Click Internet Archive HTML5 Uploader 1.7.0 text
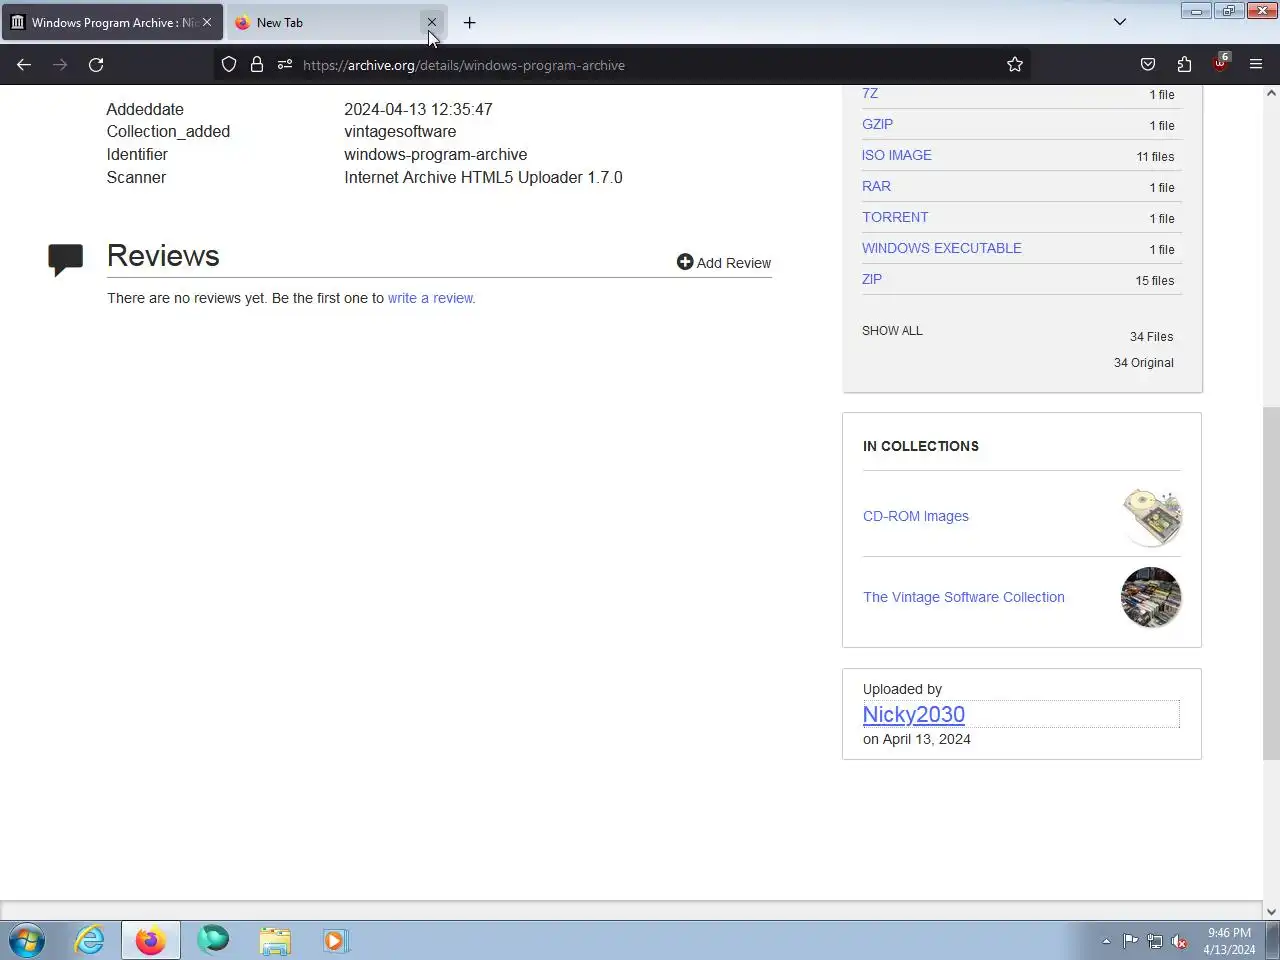The width and height of the screenshot is (1280, 960). 483,177
